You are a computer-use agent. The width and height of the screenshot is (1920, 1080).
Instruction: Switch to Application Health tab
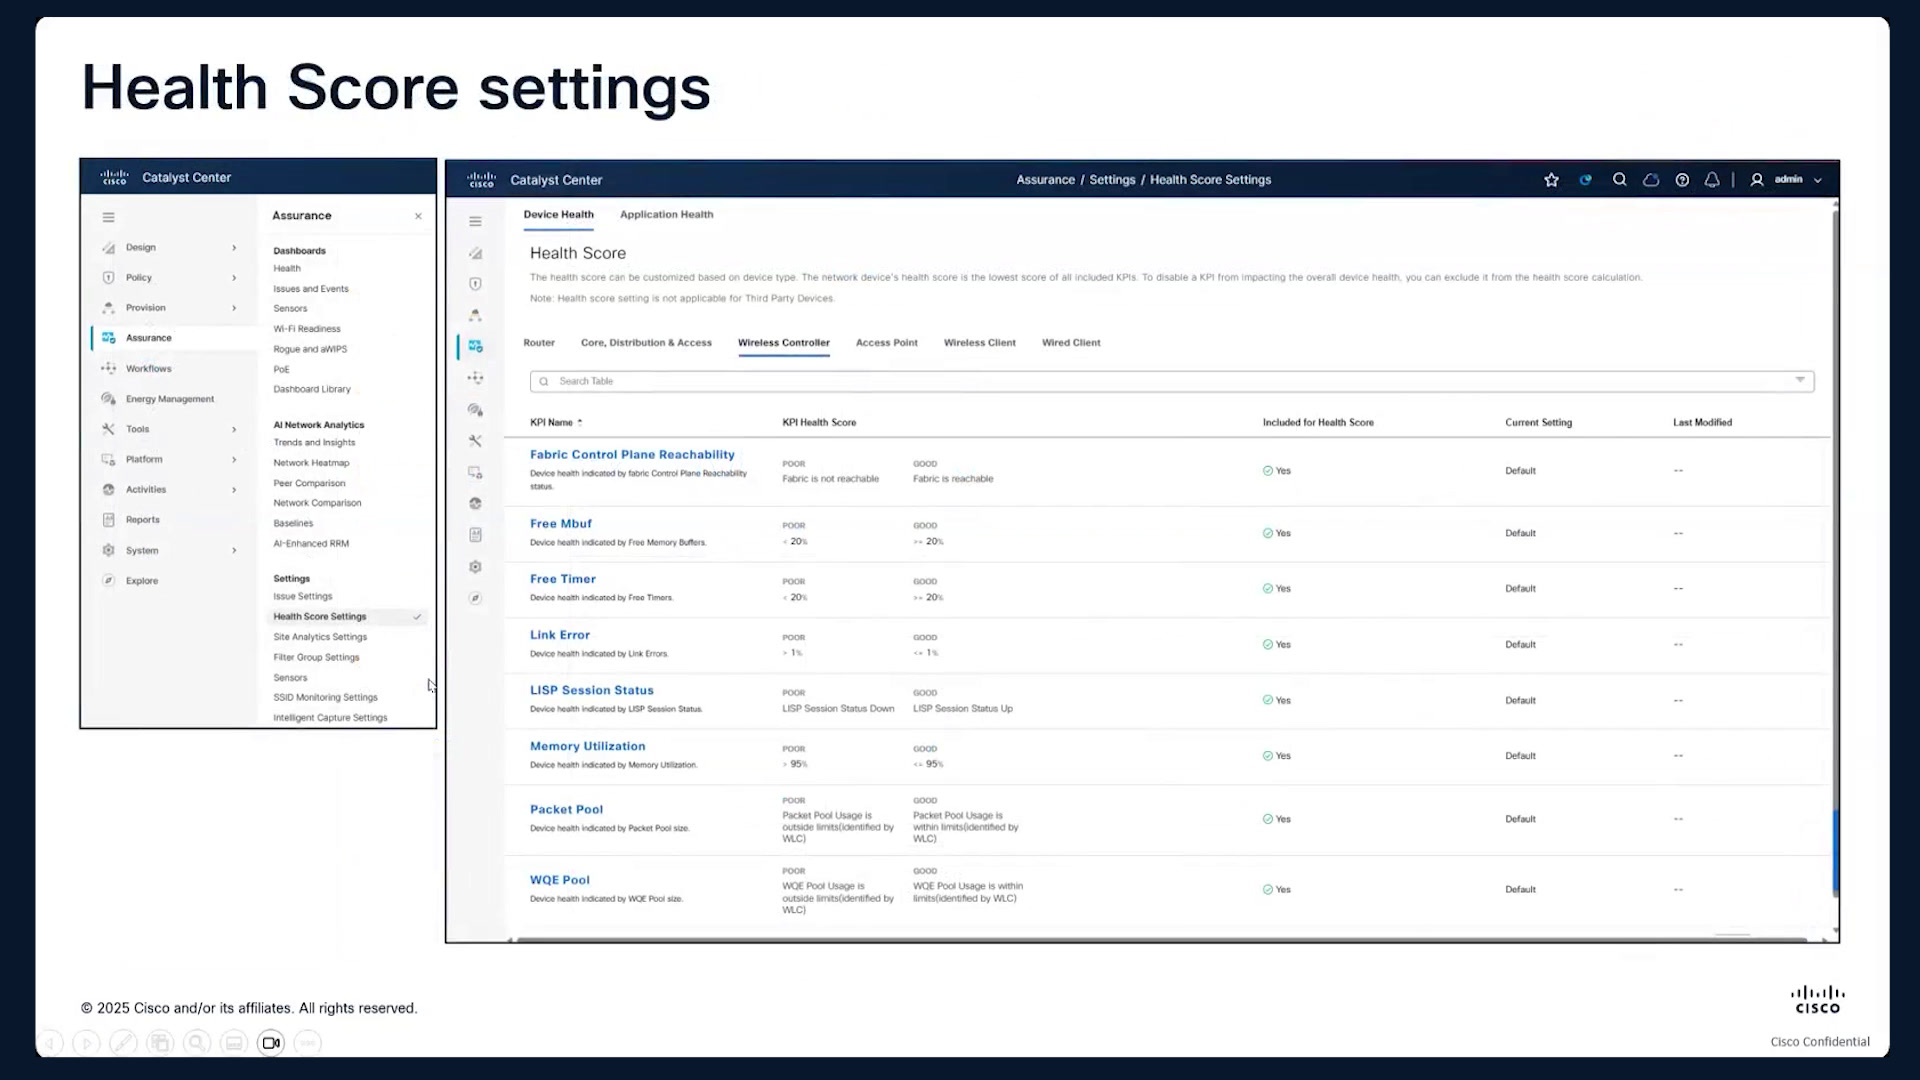(x=666, y=214)
